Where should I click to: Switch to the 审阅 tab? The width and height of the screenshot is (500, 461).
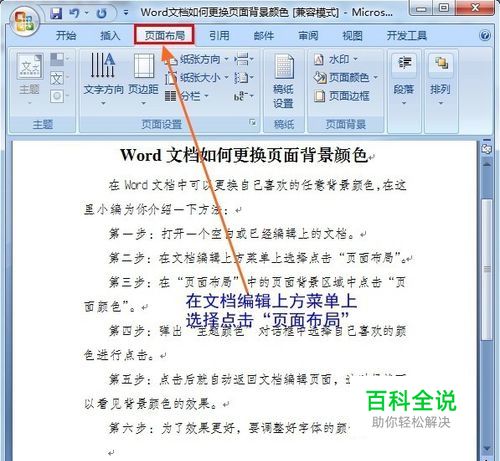pyautogui.click(x=308, y=35)
